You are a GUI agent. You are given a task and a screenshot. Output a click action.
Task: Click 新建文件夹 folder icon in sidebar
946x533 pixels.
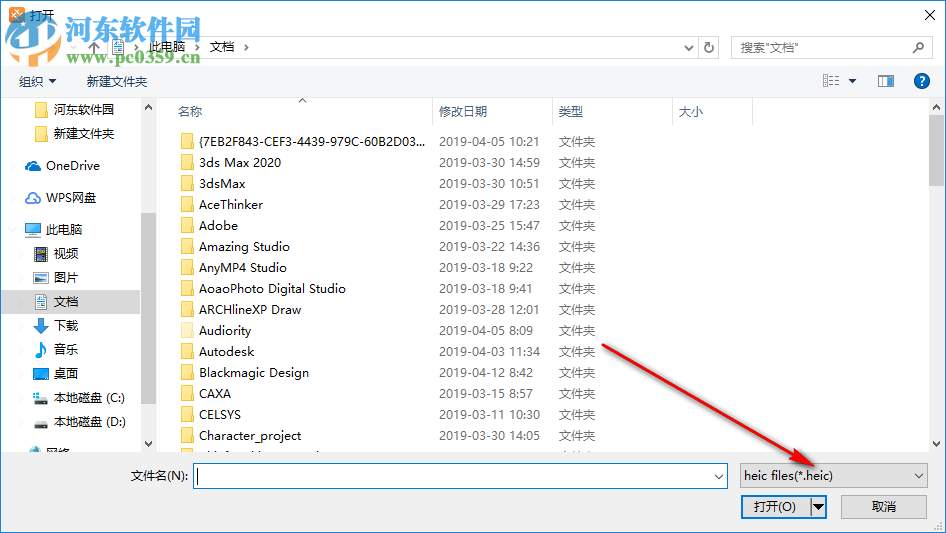[41, 133]
